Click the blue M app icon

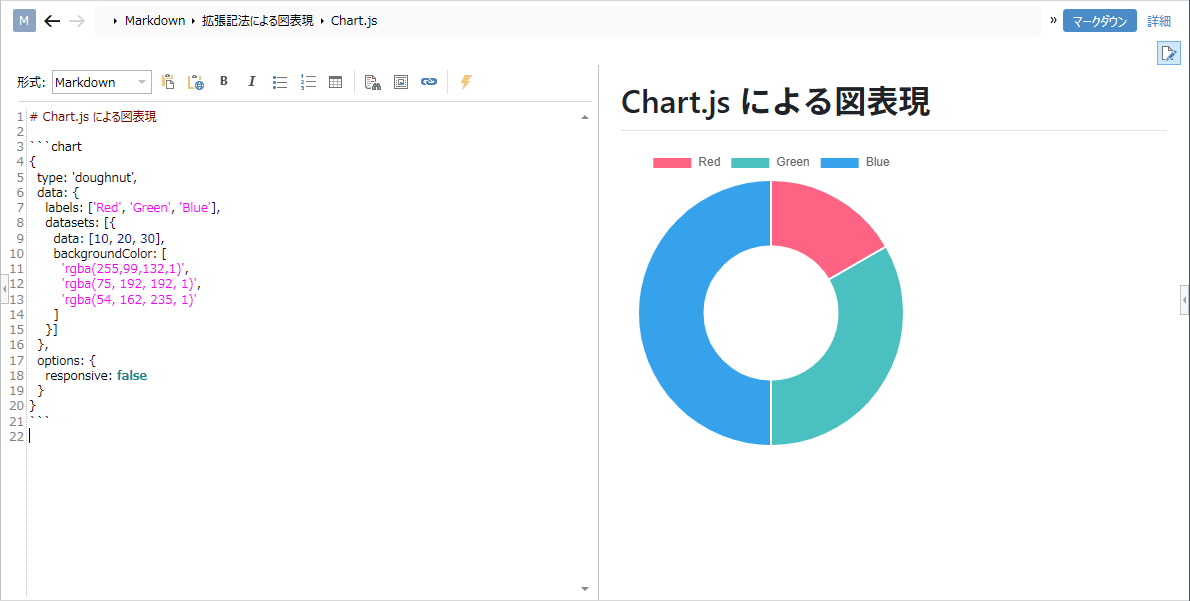tap(24, 20)
